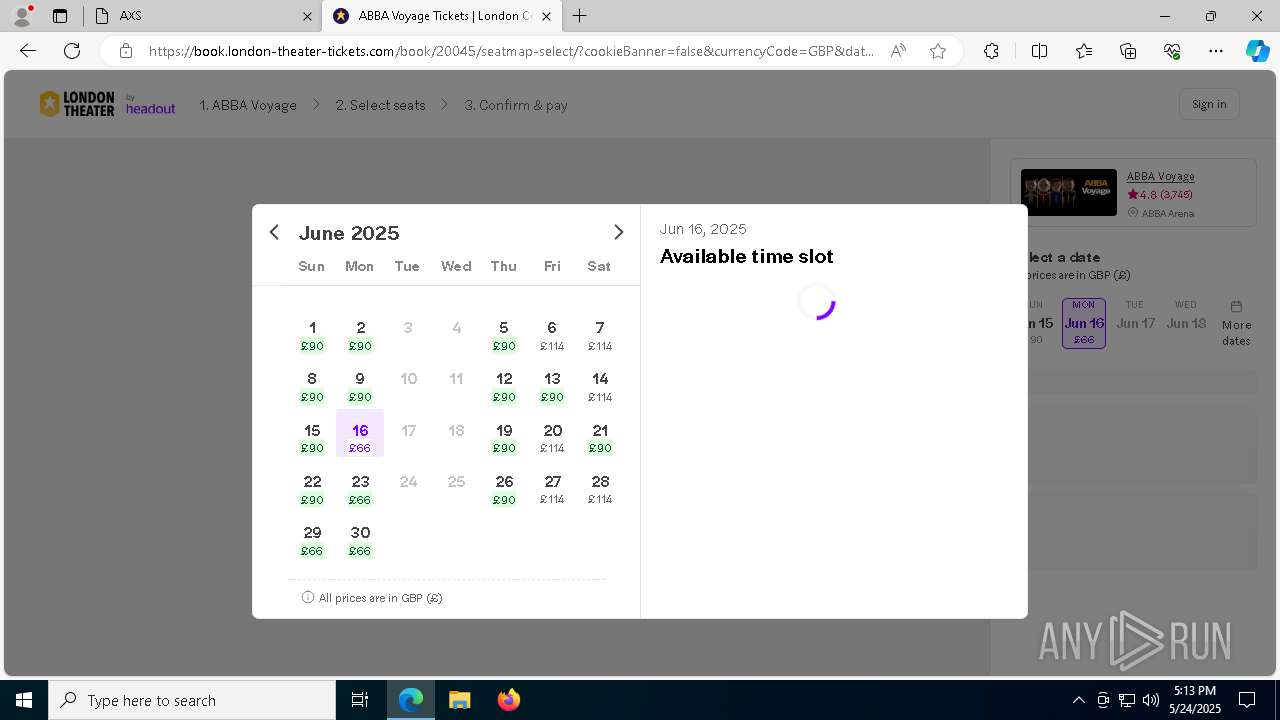Open tab actions menu

[x=60, y=16]
